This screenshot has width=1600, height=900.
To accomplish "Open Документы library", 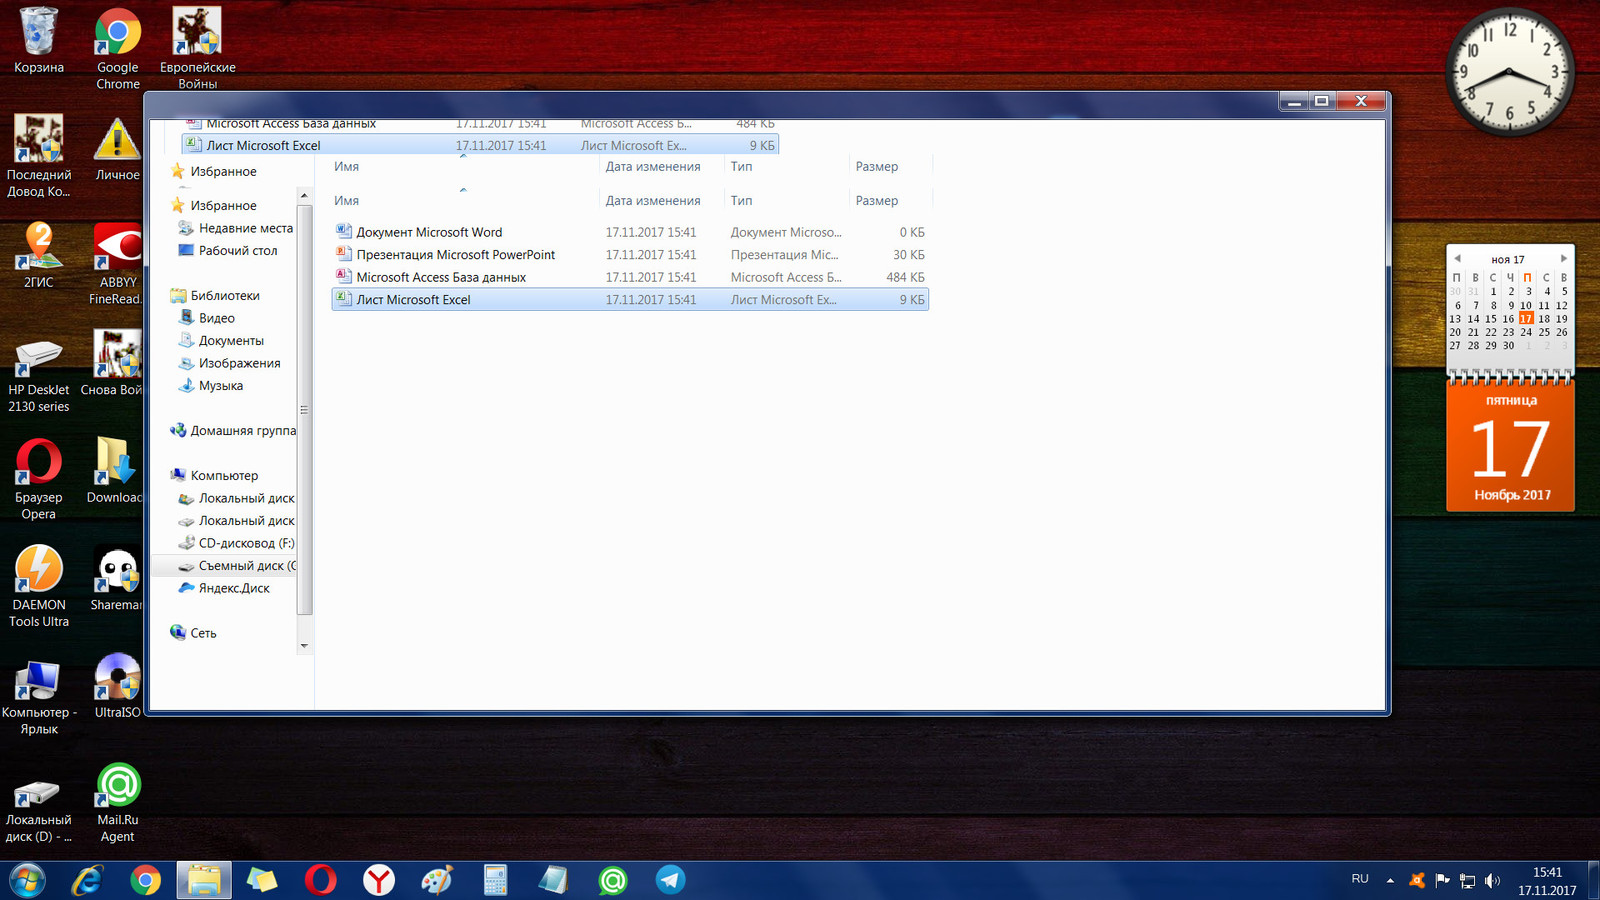I will point(221,341).
